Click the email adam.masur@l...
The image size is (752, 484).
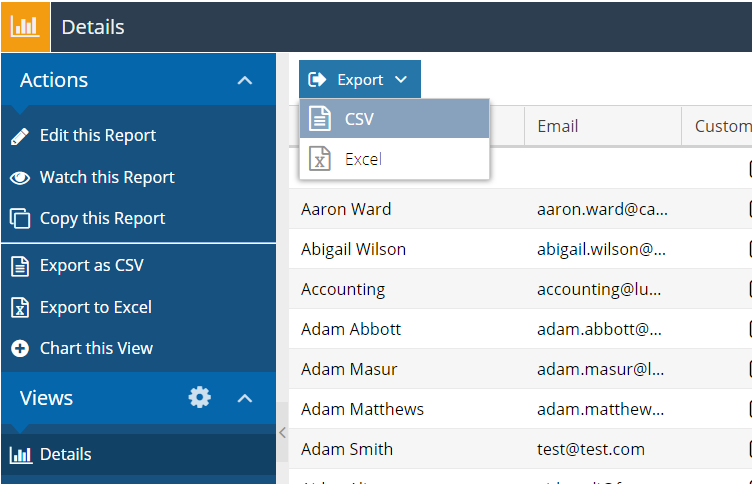click(x=600, y=369)
